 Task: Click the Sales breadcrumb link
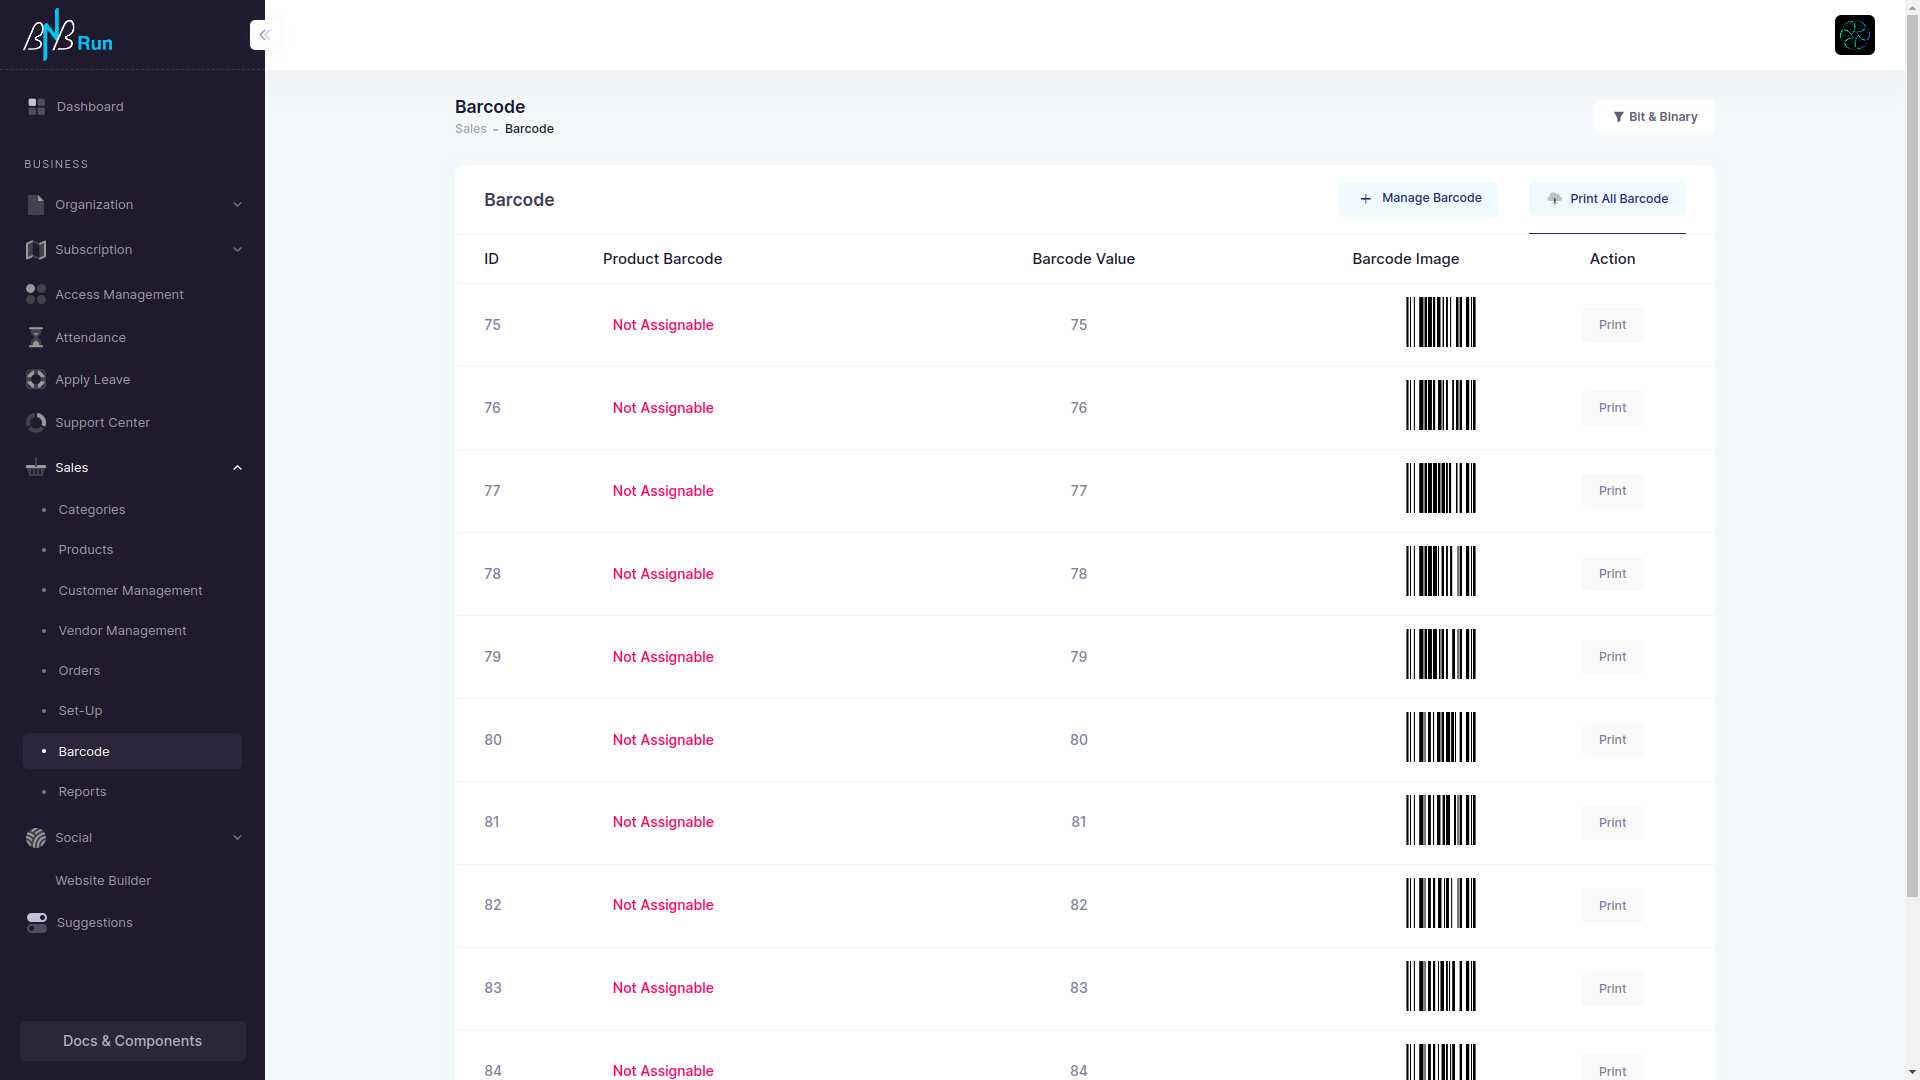coord(470,129)
